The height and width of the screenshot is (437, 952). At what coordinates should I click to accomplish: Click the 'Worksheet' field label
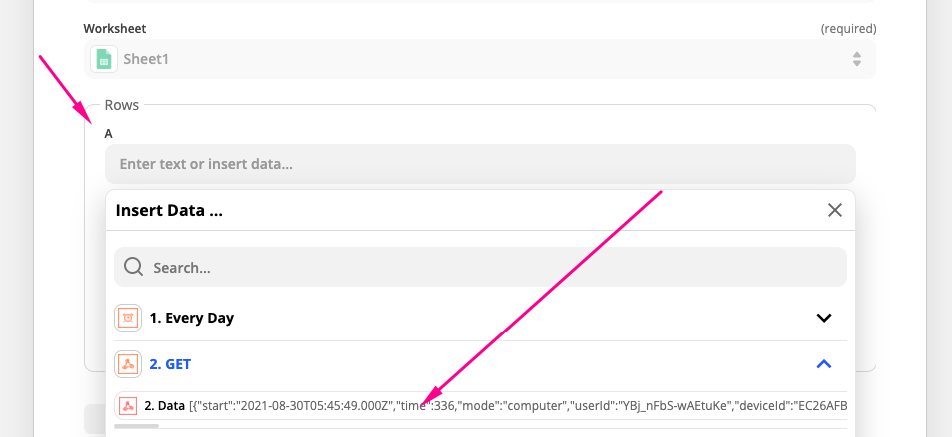click(x=115, y=29)
